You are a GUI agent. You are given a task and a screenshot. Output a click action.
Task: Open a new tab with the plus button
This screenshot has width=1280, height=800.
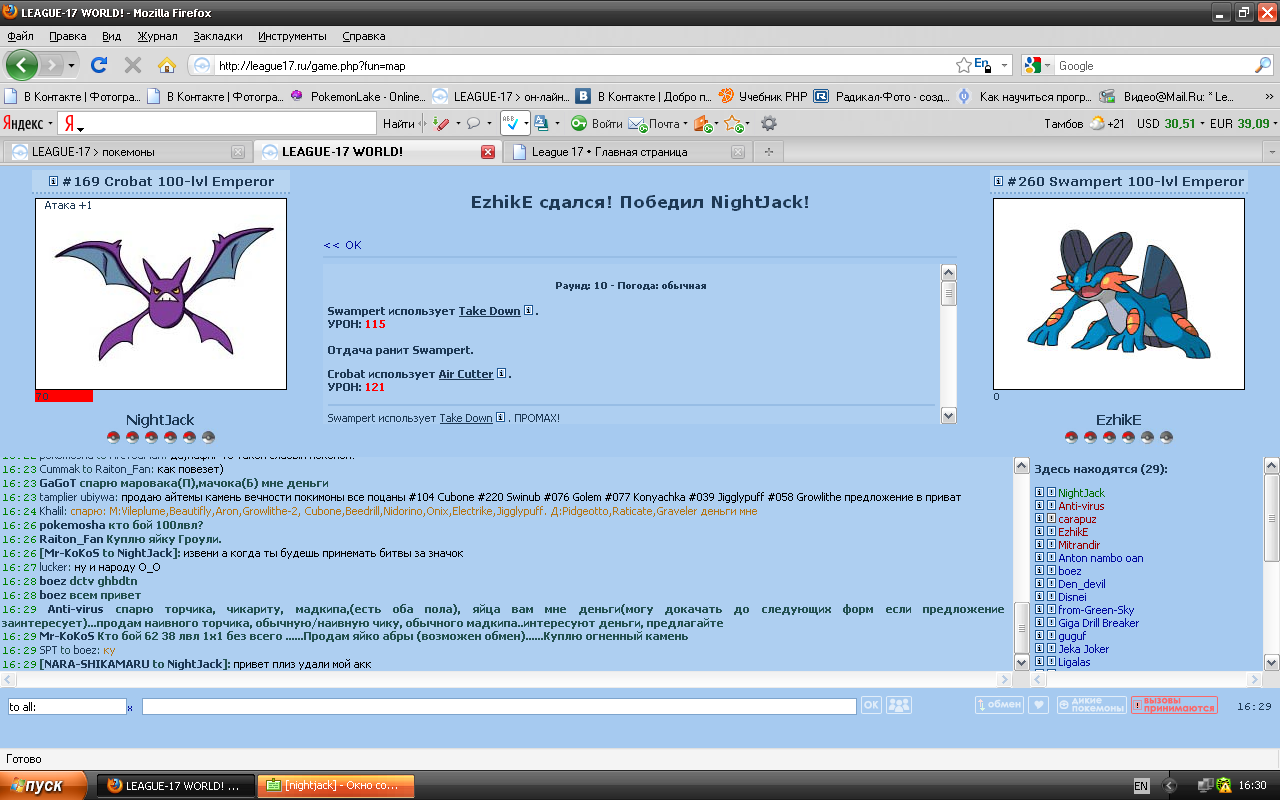(768, 152)
